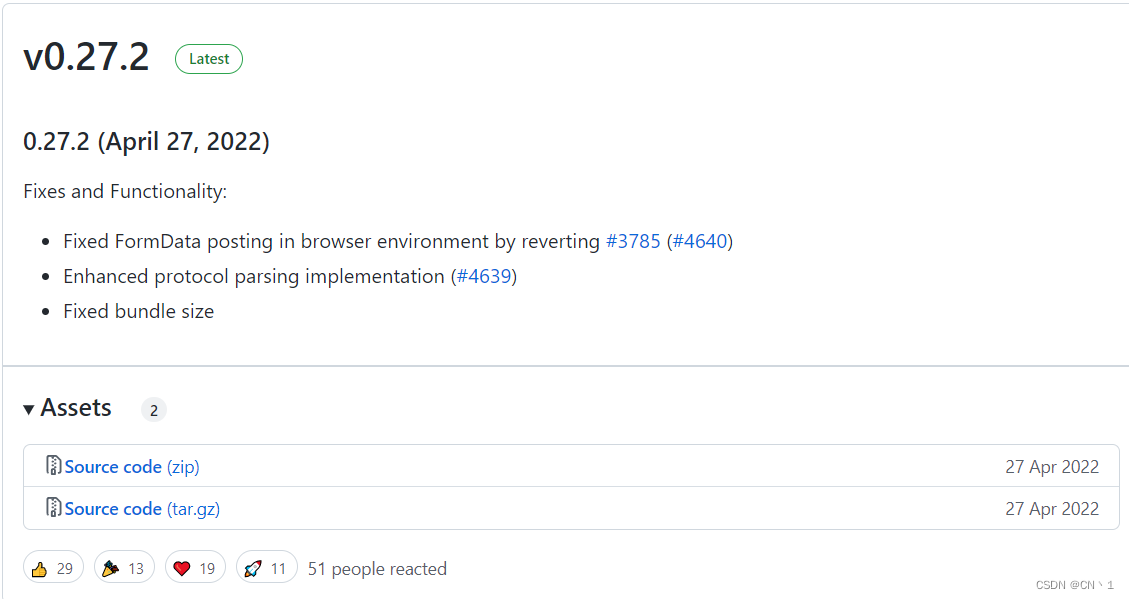Click the "Fixed bundle size" bullet text
This screenshot has height=599, width=1129.
click(x=138, y=311)
